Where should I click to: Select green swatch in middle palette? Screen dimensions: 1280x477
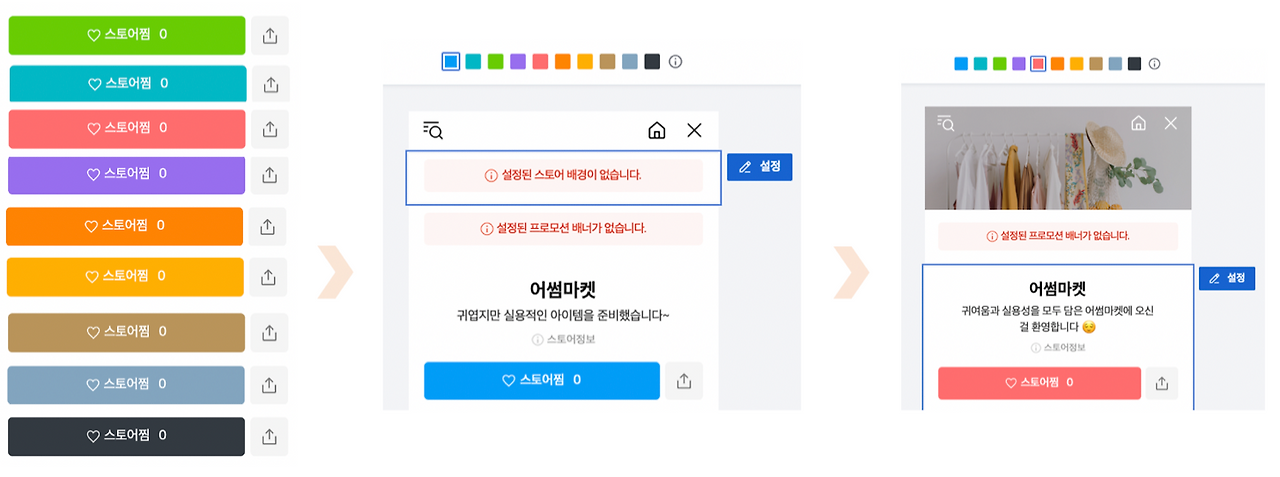495,62
